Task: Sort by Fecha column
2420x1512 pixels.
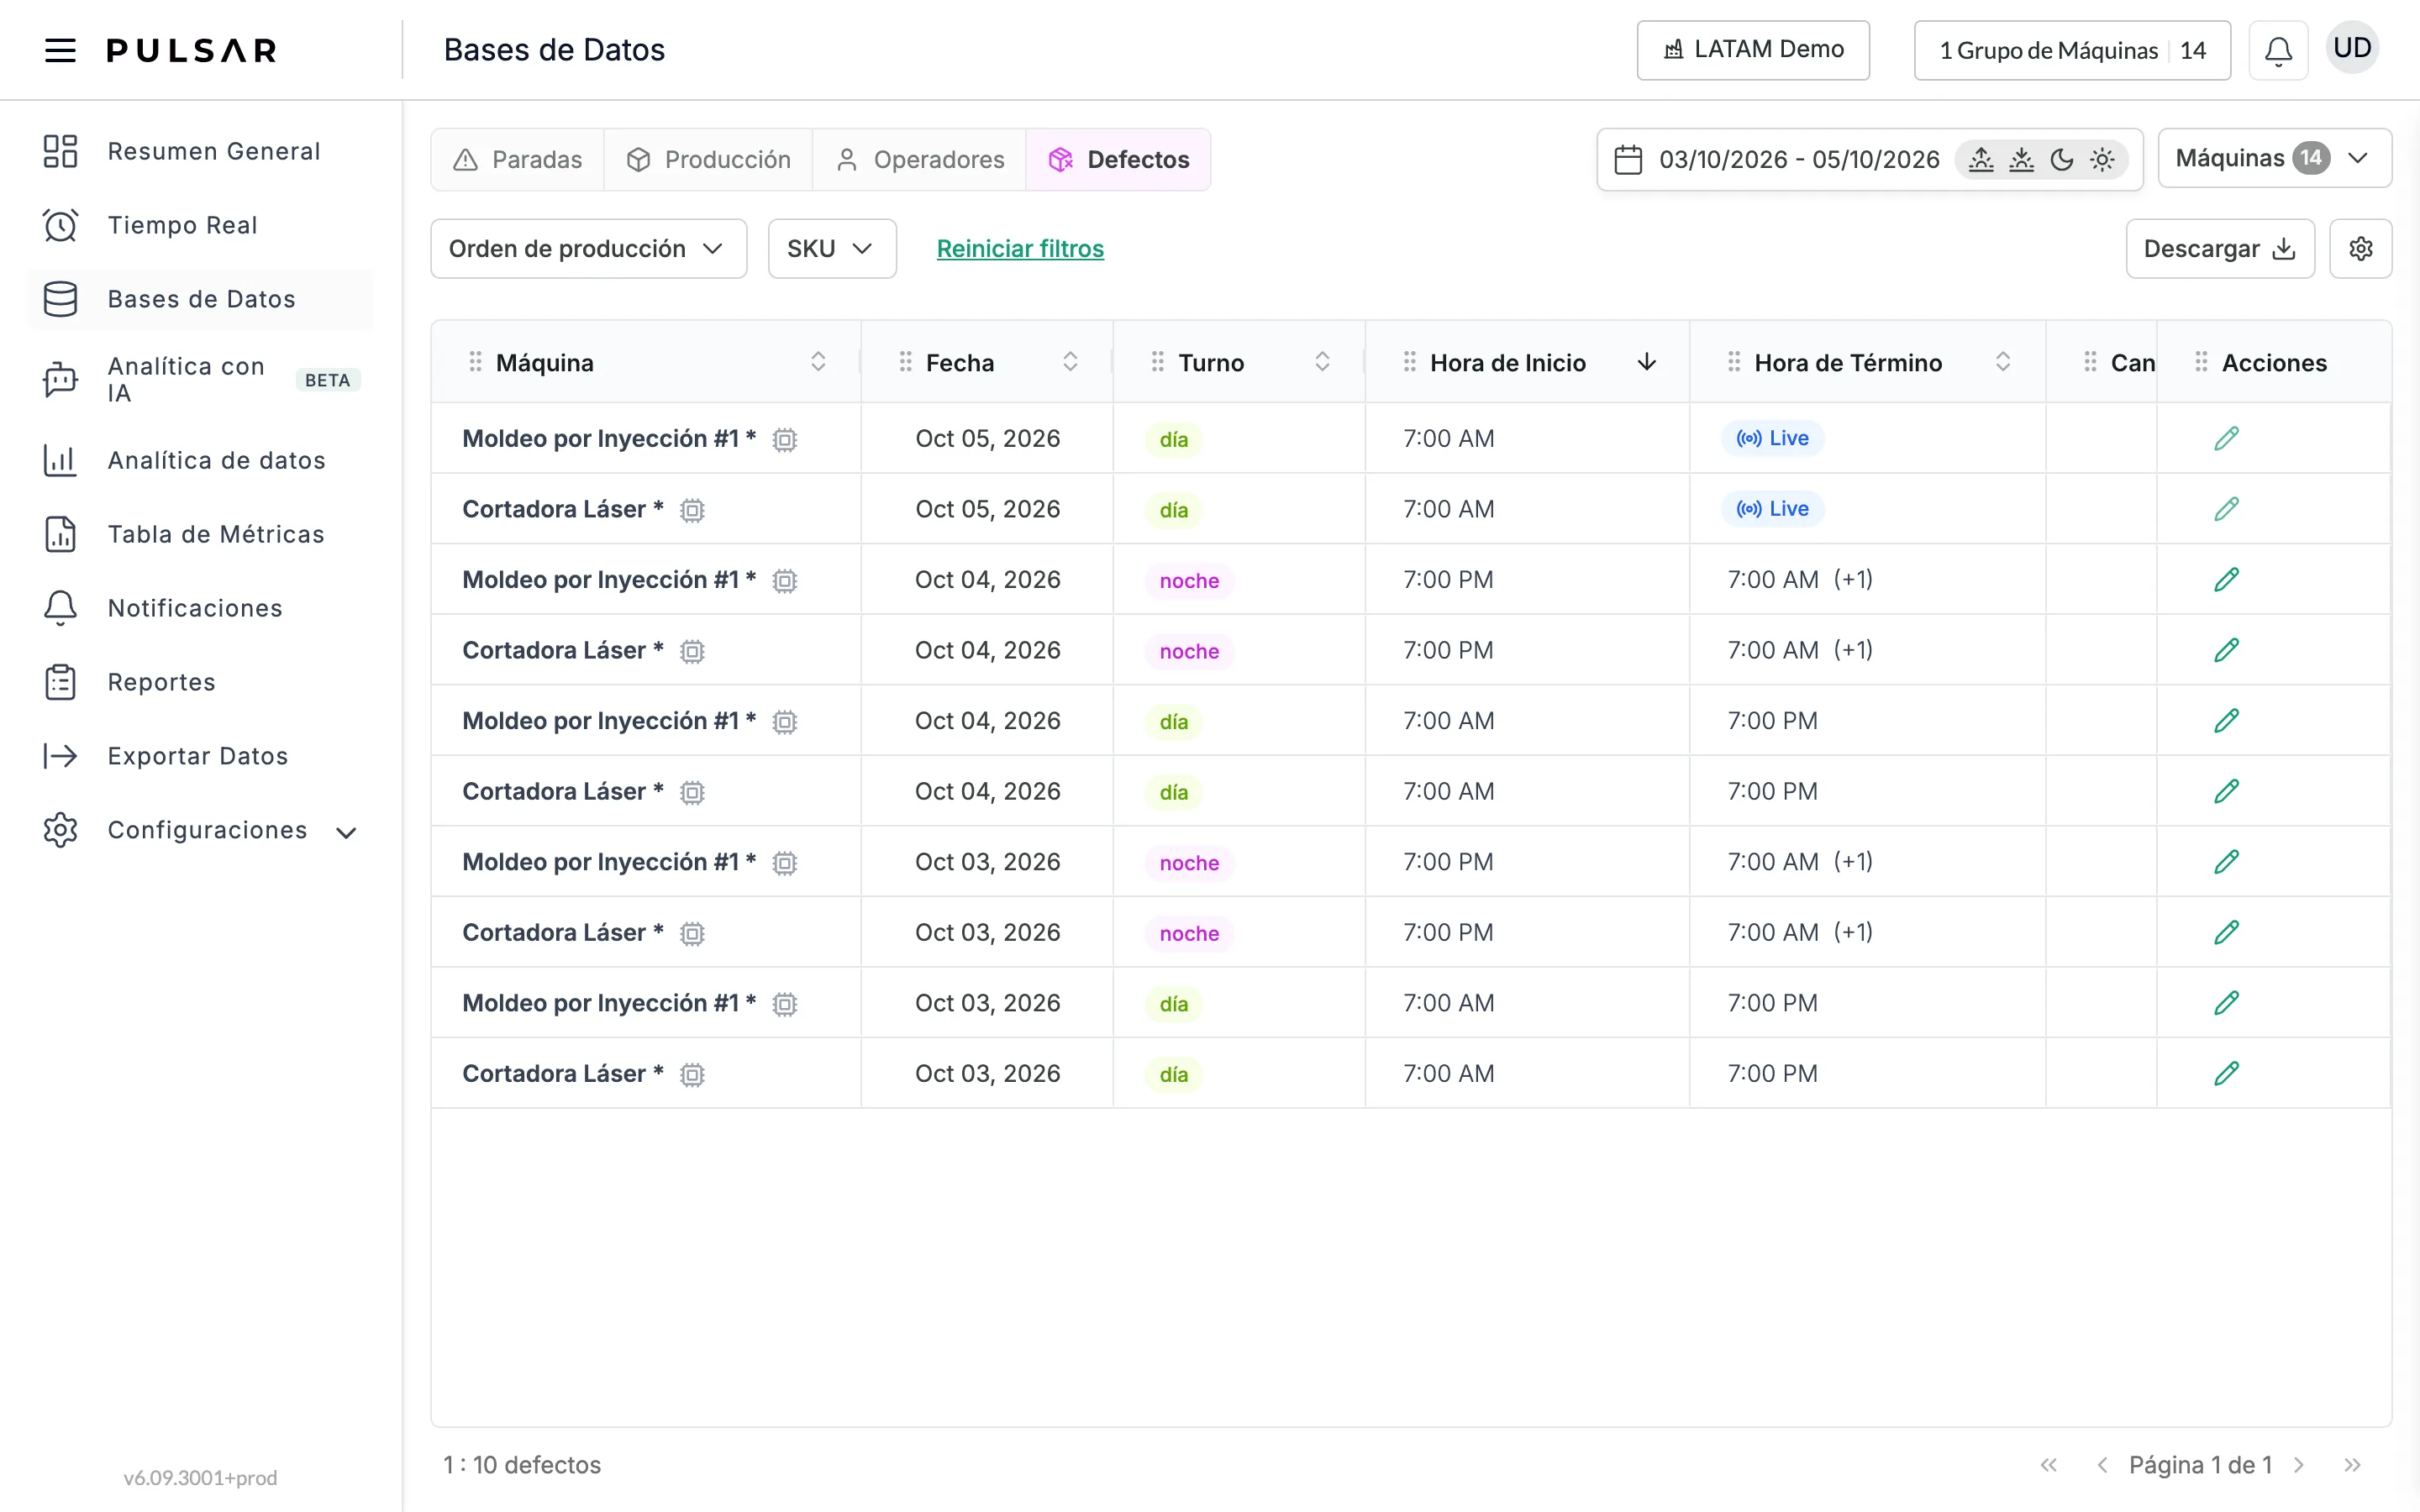Action: (x=1070, y=362)
